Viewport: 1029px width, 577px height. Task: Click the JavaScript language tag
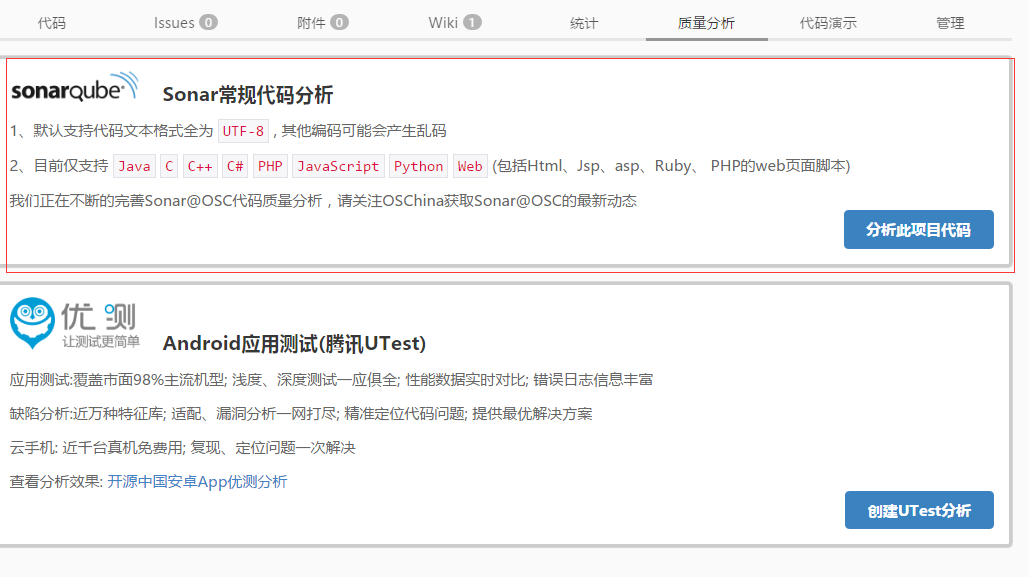[338, 166]
